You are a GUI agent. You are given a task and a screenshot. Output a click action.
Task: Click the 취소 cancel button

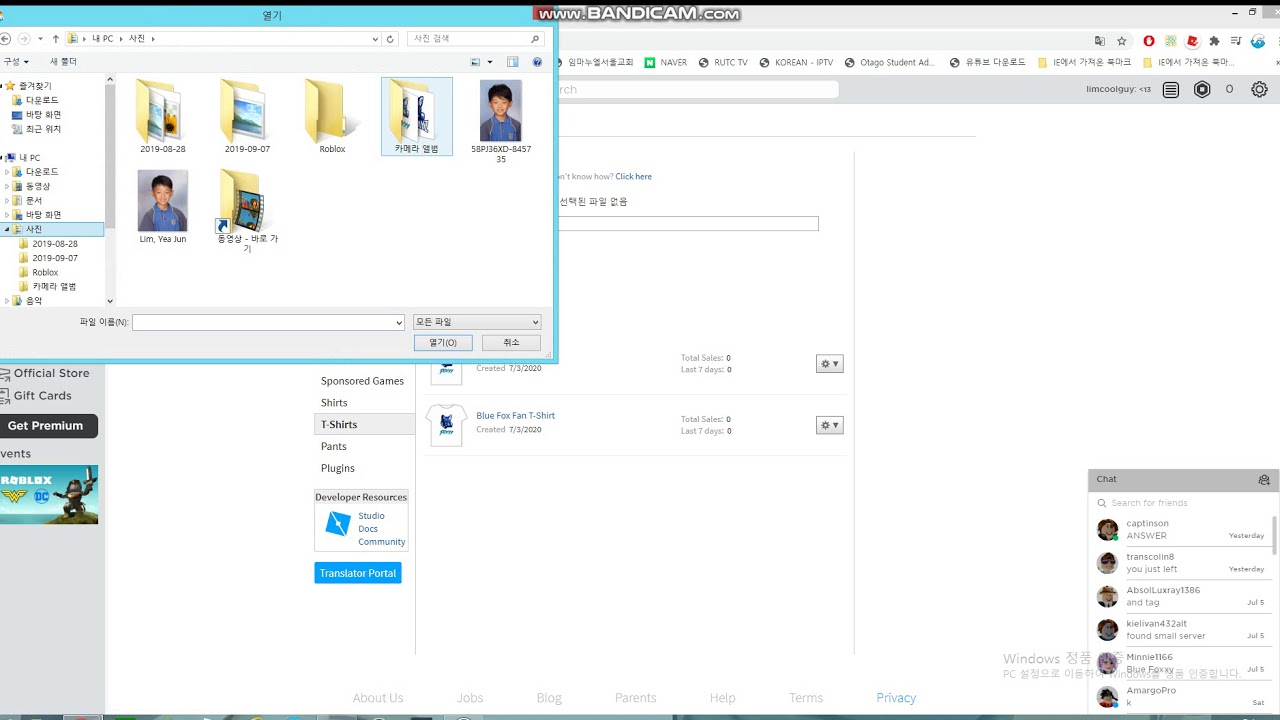(511, 342)
